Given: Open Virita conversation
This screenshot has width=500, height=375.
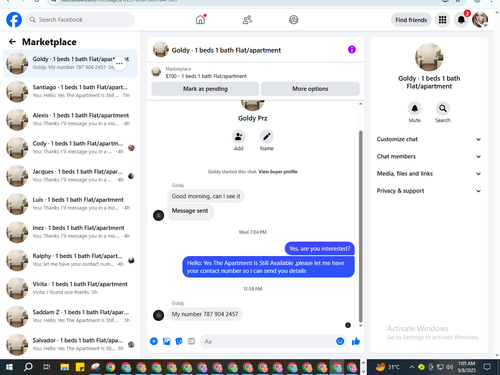Looking at the screenshot, I should click(x=70, y=288).
